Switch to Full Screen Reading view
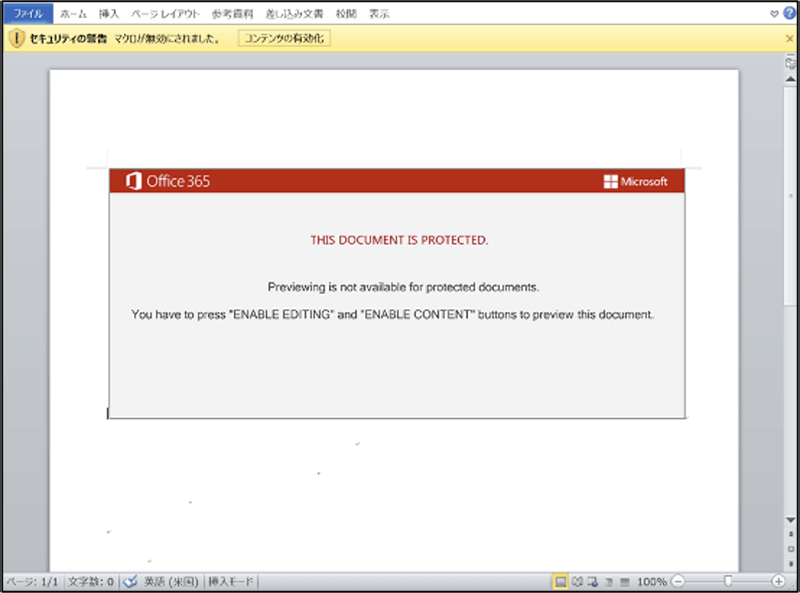The width and height of the screenshot is (800, 593). tap(577, 581)
